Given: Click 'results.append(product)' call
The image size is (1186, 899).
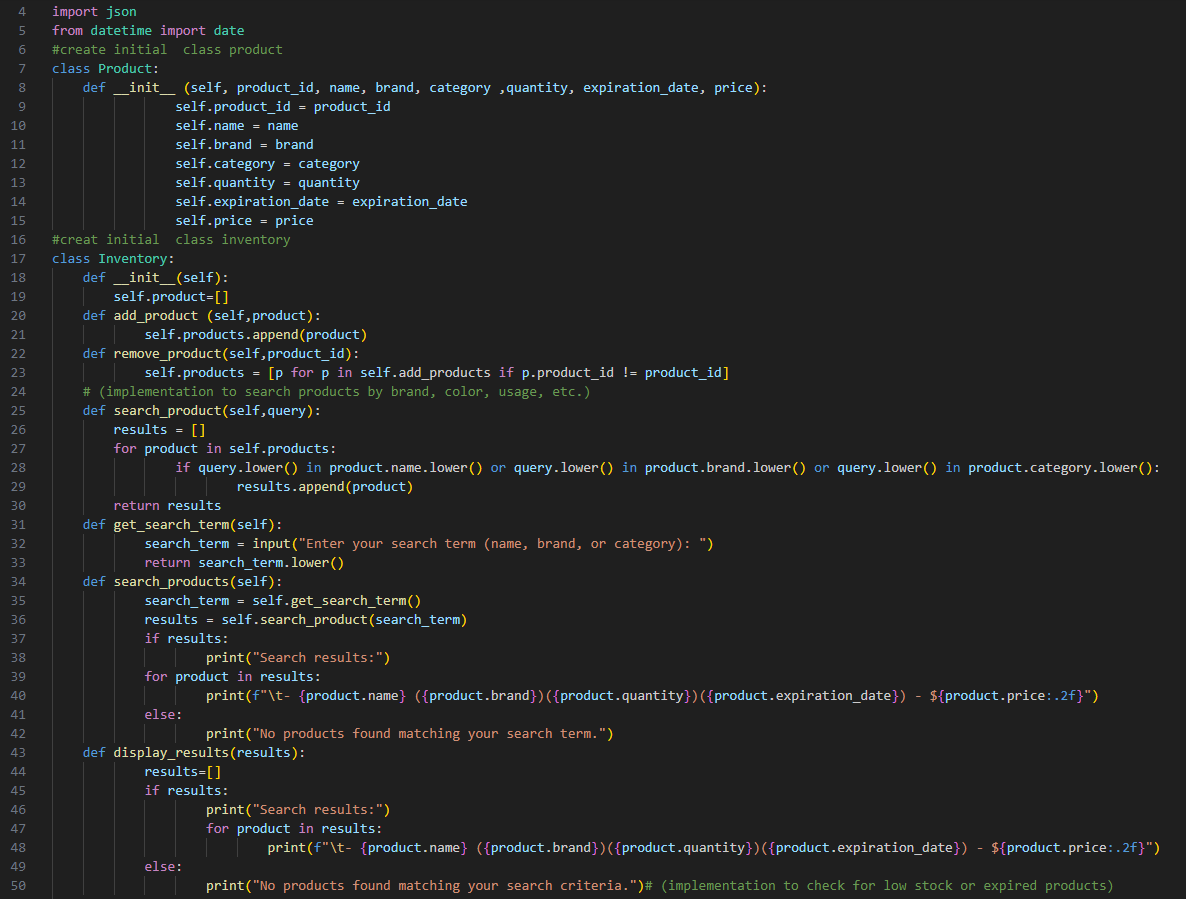Looking at the screenshot, I should (325, 486).
